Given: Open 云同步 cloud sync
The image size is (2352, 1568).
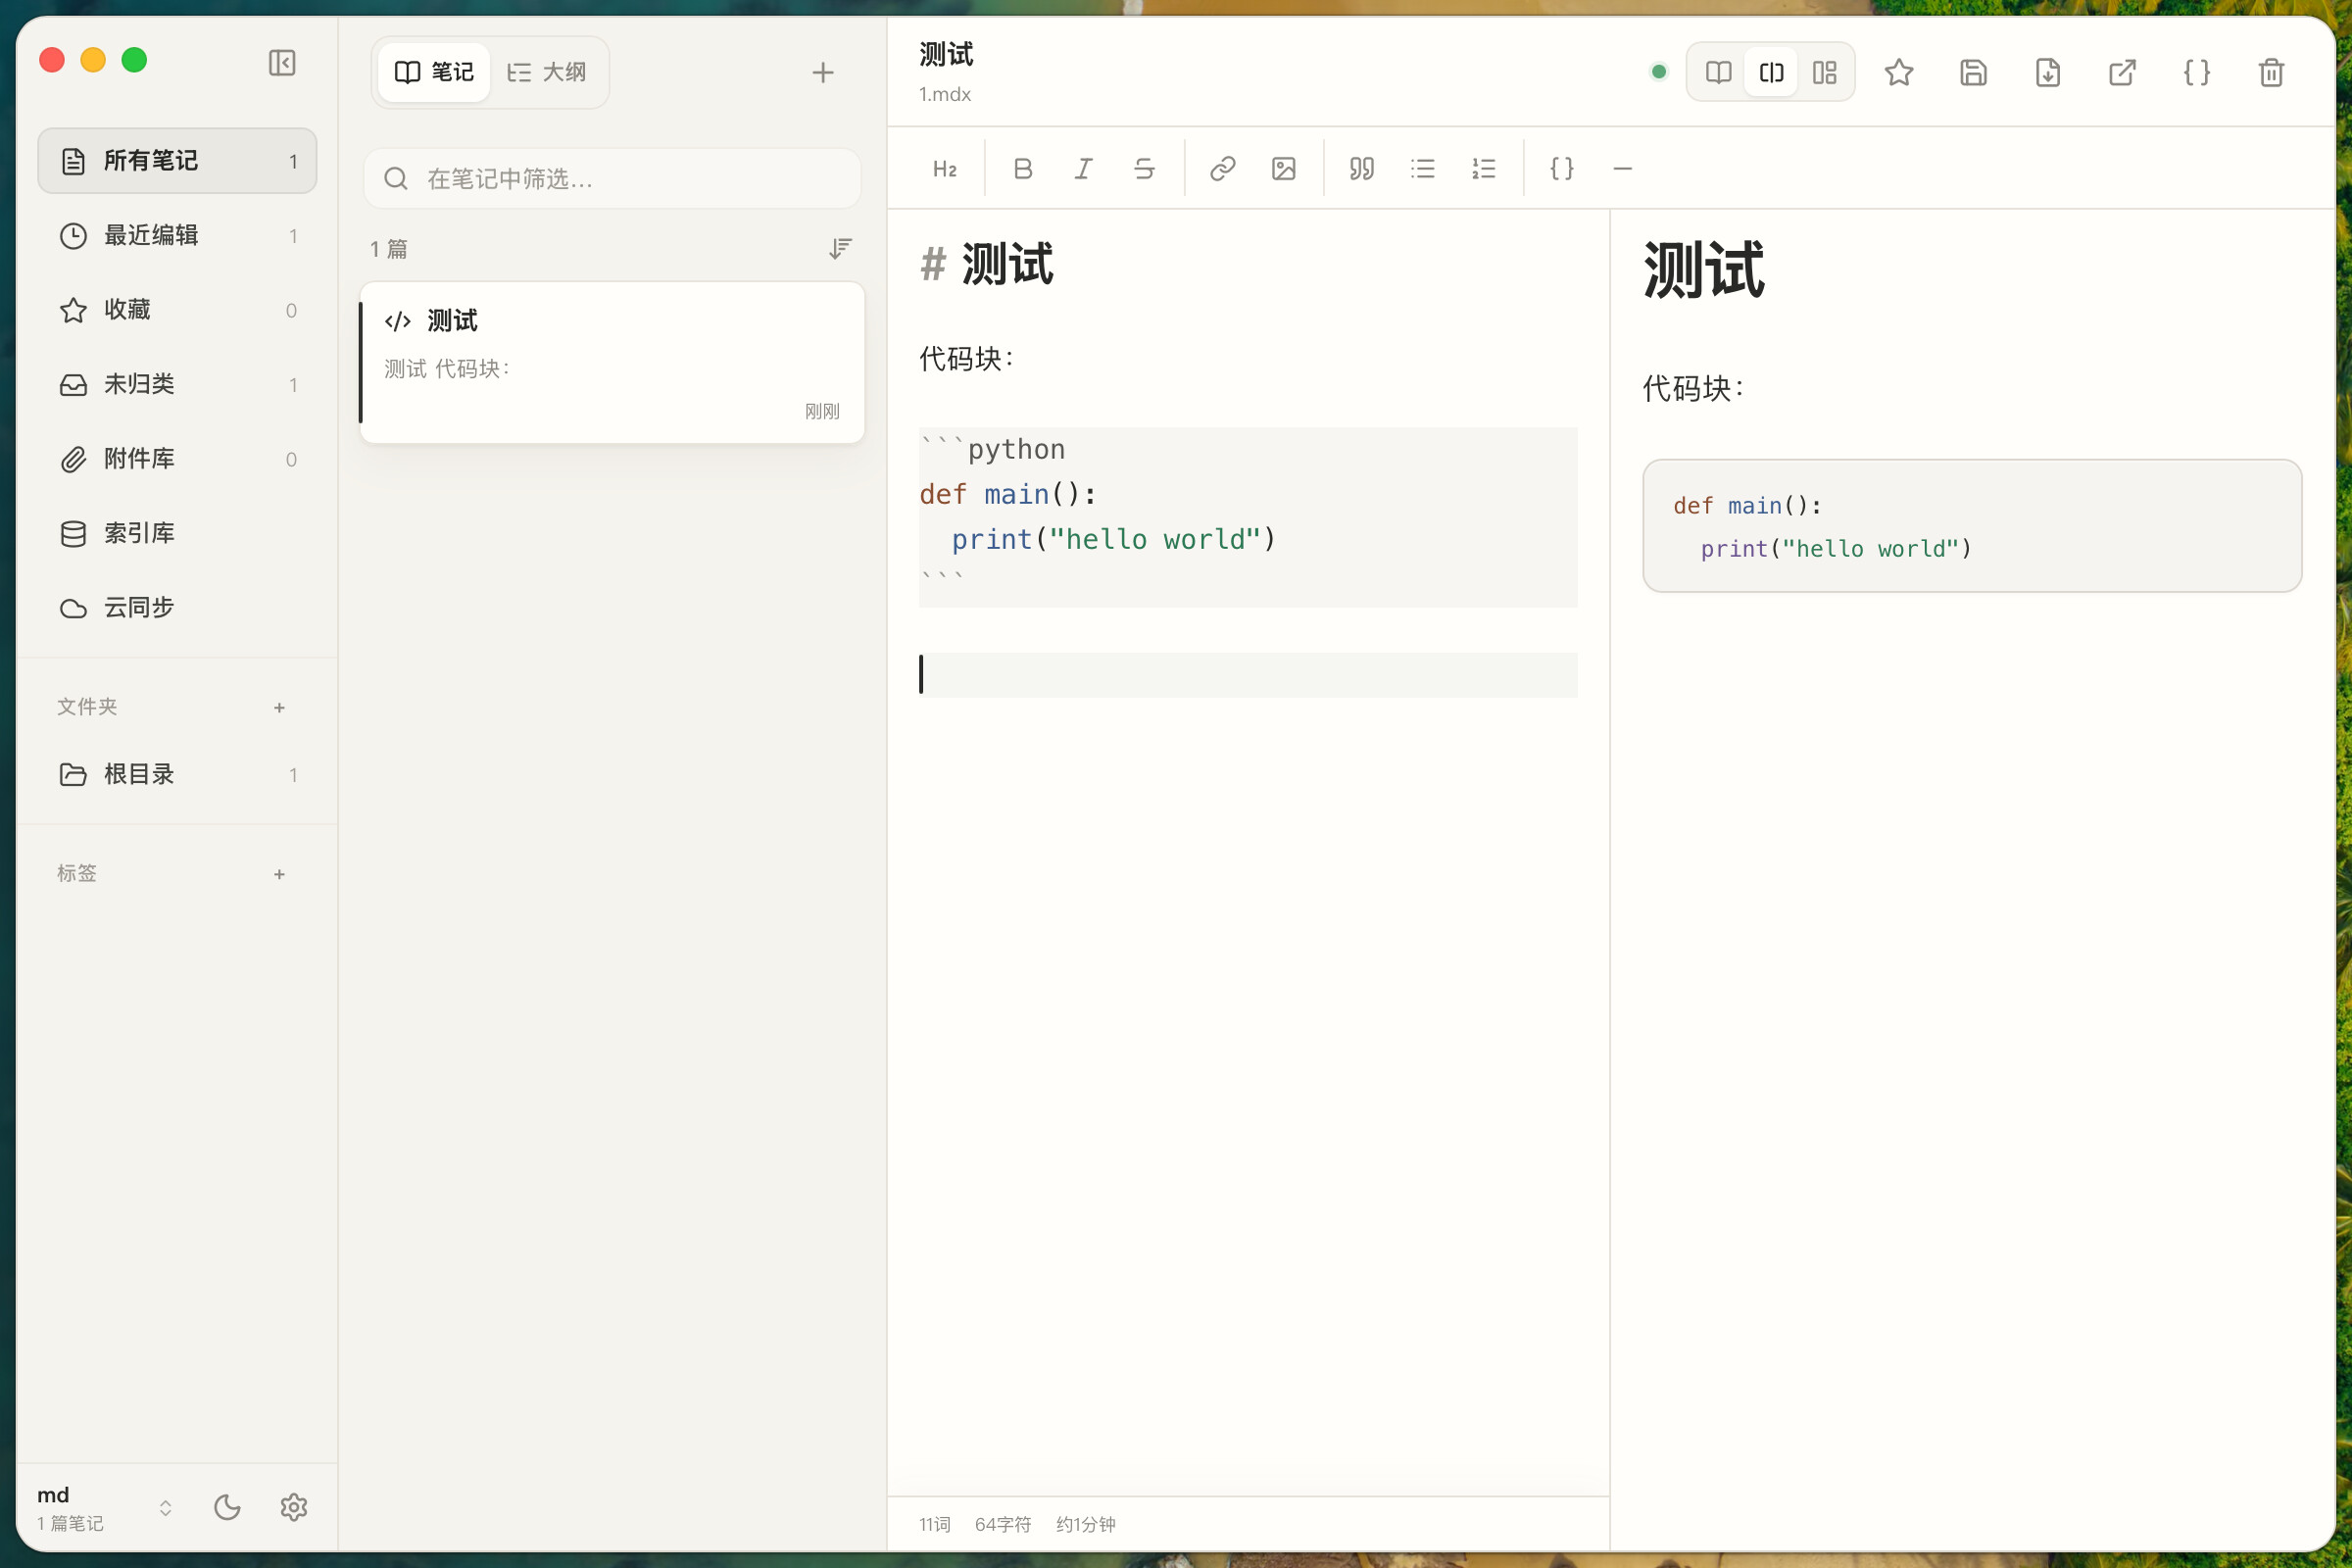Looking at the screenshot, I should coord(177,608).
